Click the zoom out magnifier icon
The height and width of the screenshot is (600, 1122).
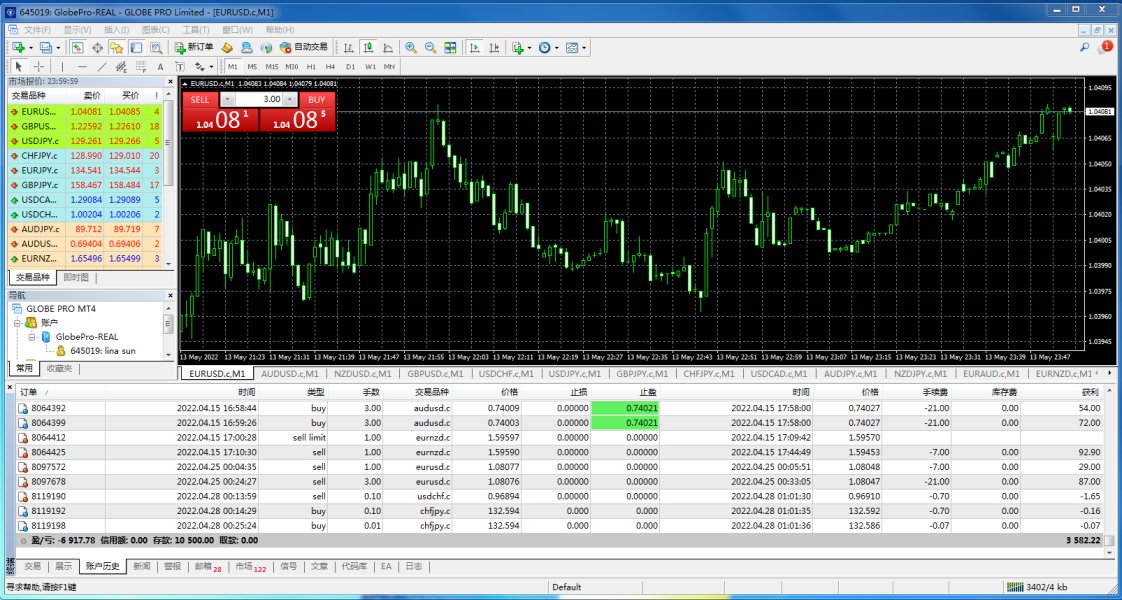point(430,47)
